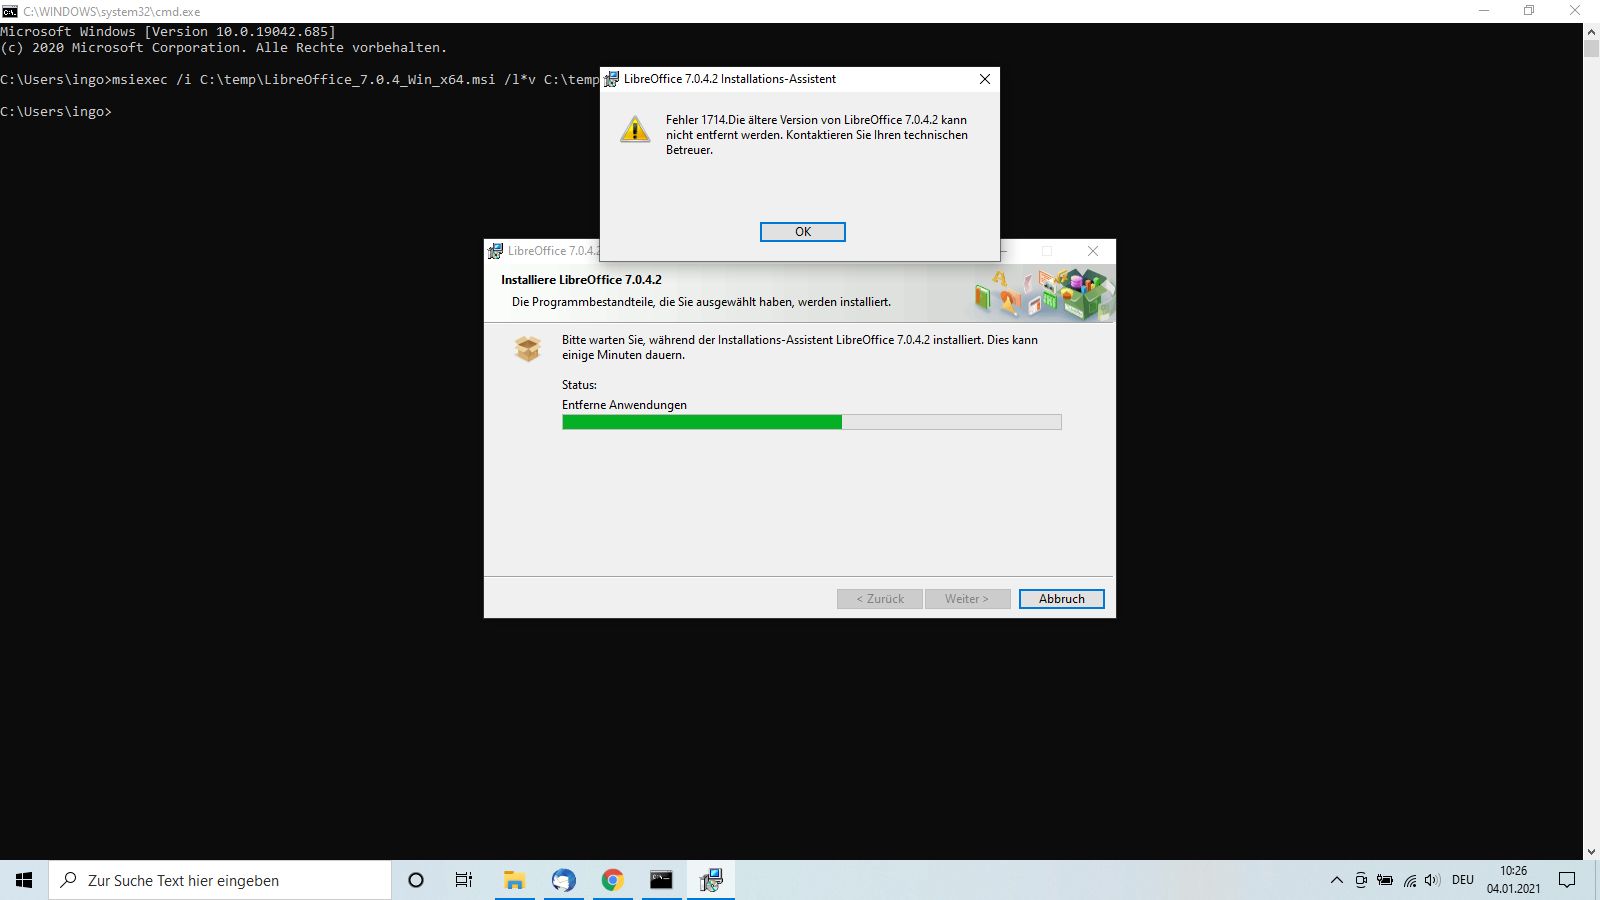Click 'Microsoft Windows [Version' line in cmd

pyautogui.click(x=168, y=32)
